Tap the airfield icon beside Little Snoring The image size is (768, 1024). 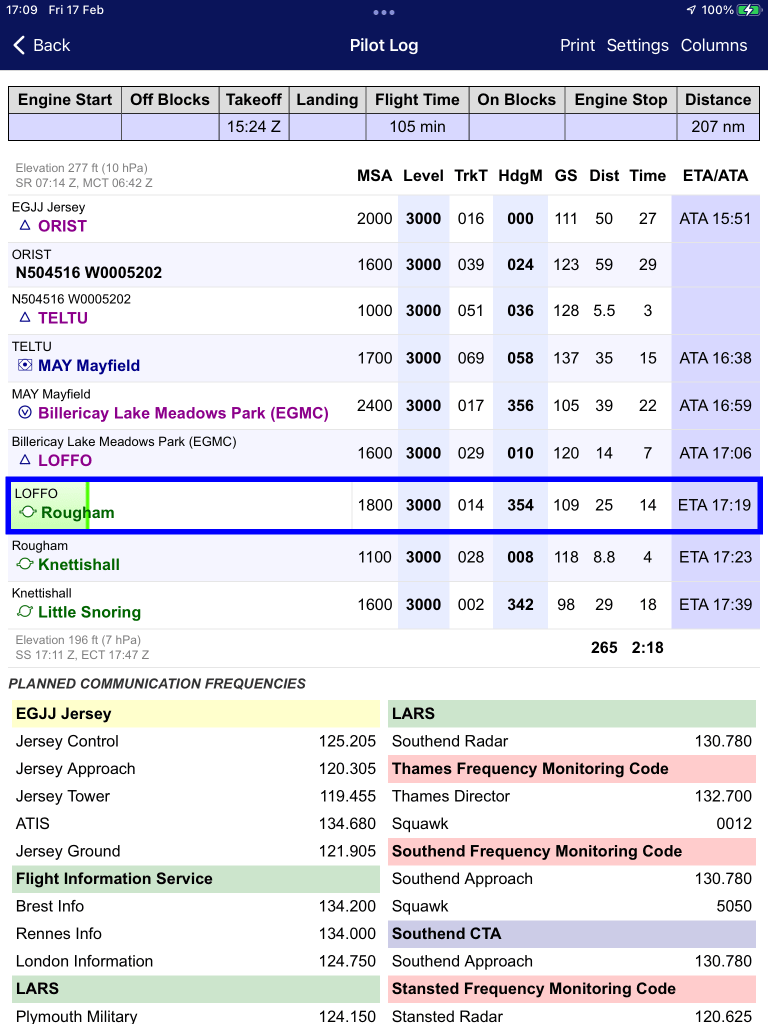[x=25, y=612]
